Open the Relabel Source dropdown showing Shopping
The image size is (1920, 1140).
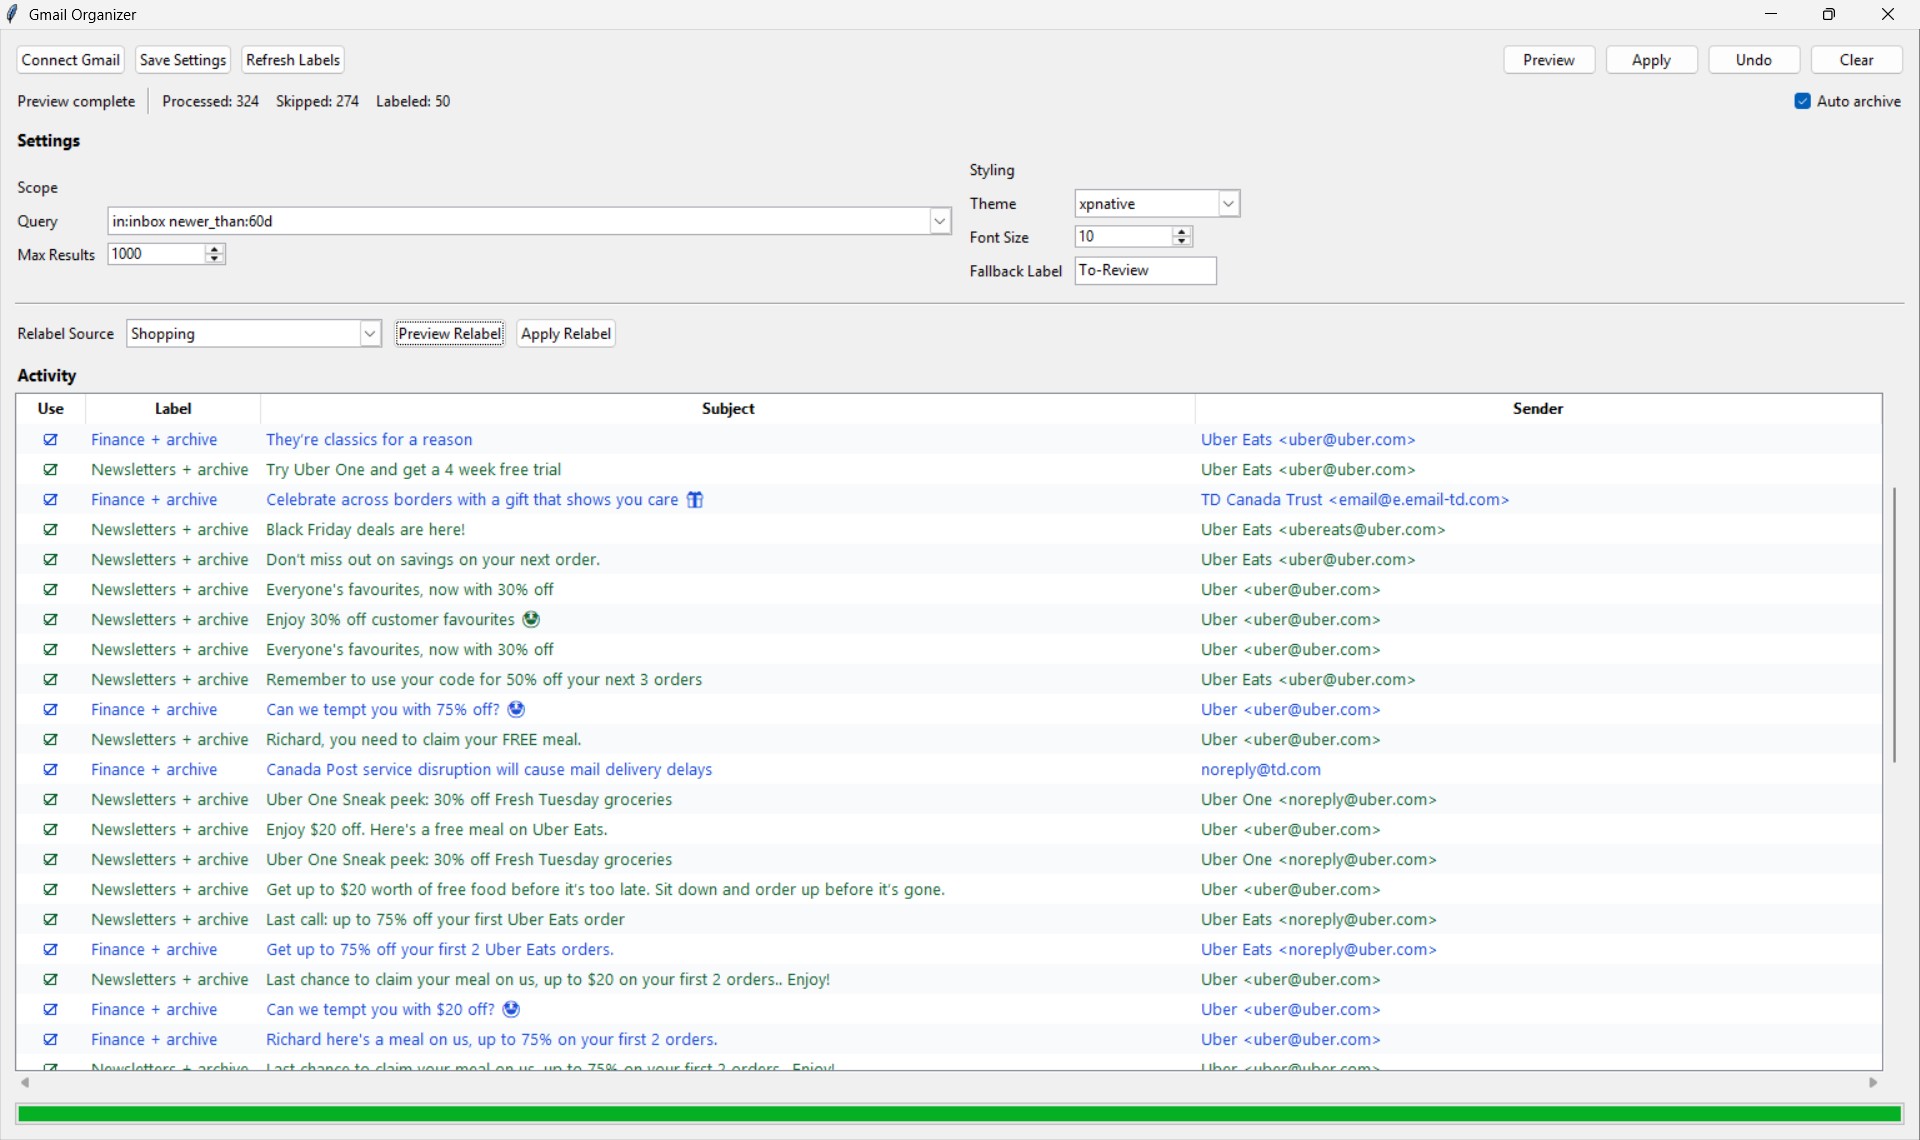(369, 333)
